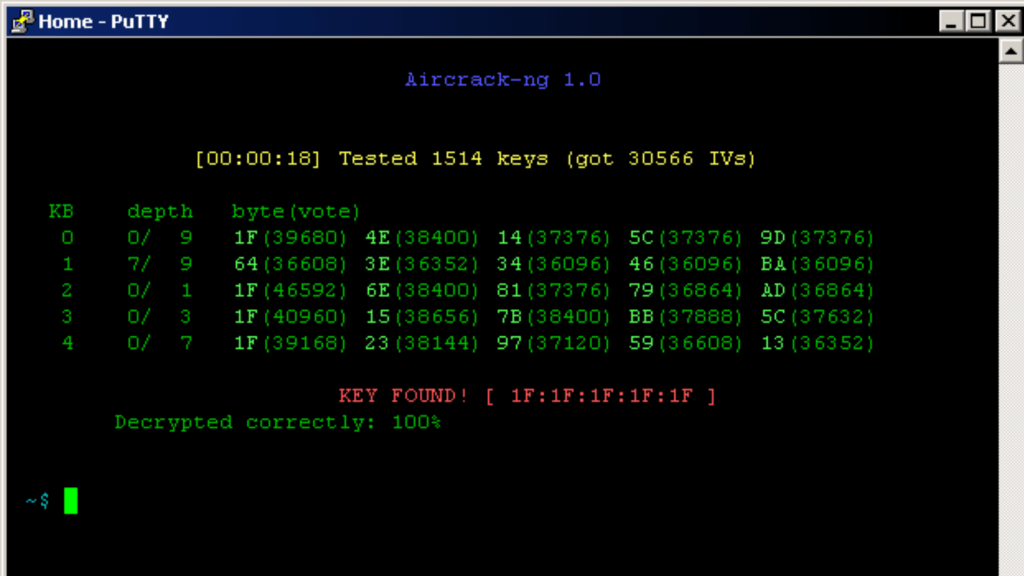Click the '(got 30566 IVs)' text
Viewport: 1024px width, 576px height.
661,159
